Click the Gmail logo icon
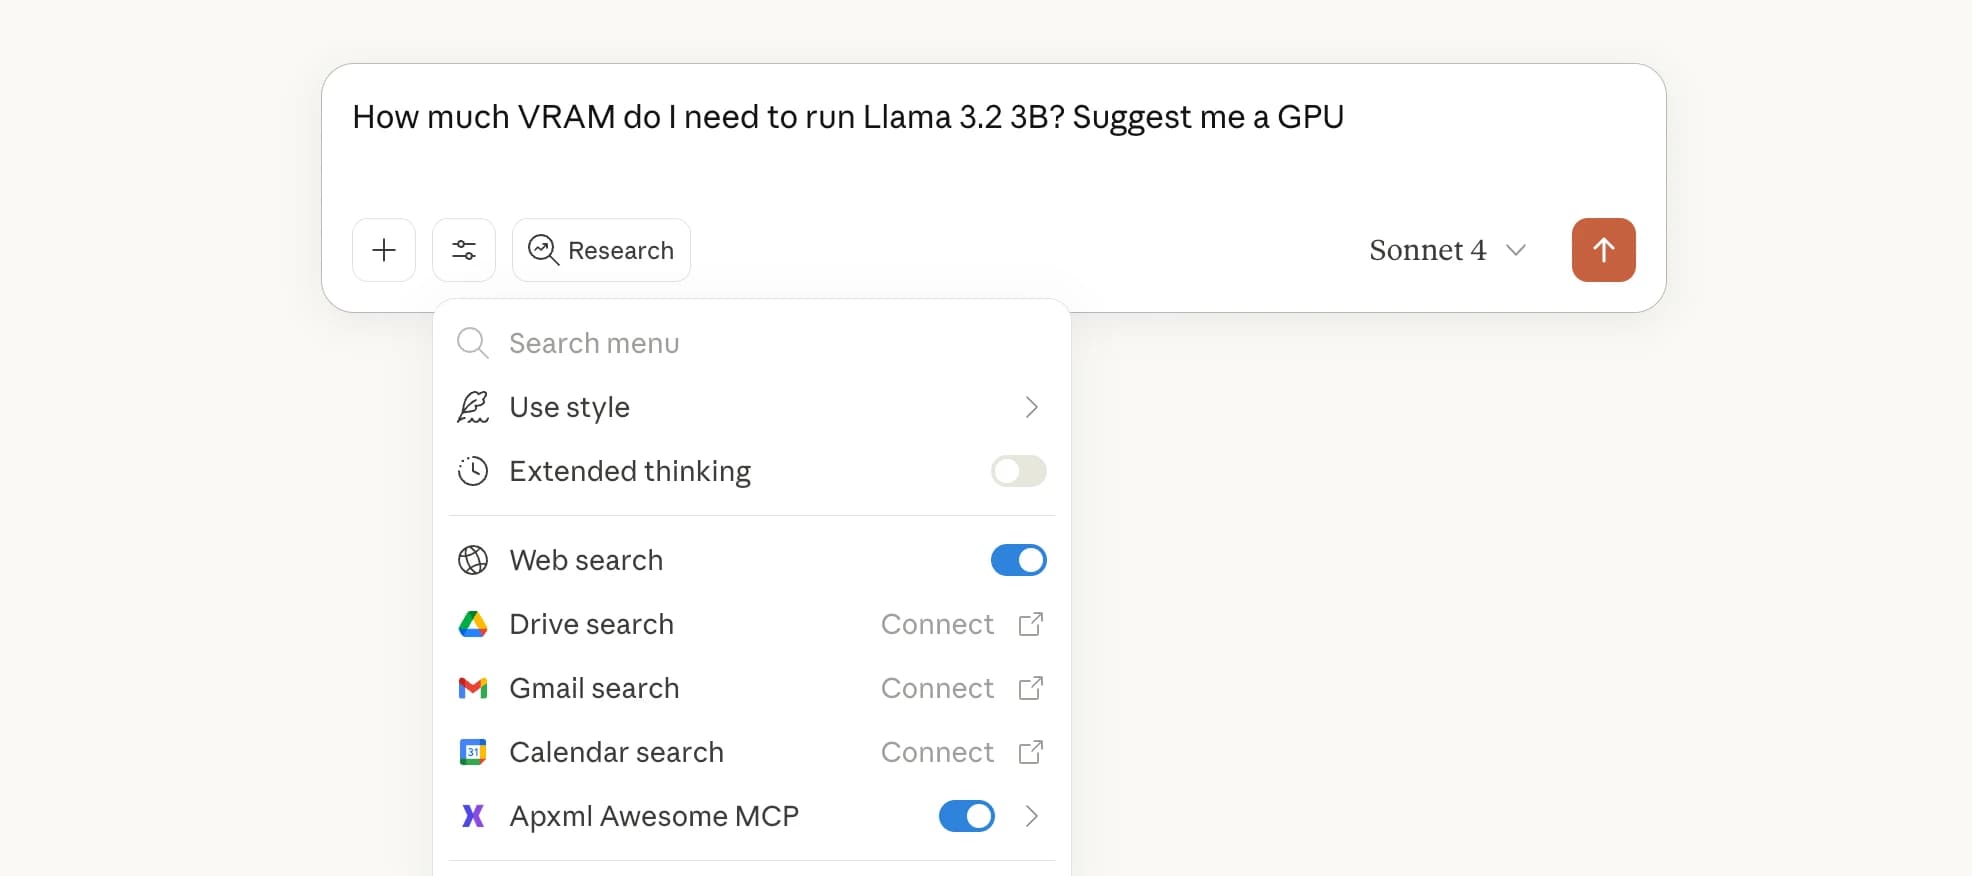 click(x=473, y=688)
